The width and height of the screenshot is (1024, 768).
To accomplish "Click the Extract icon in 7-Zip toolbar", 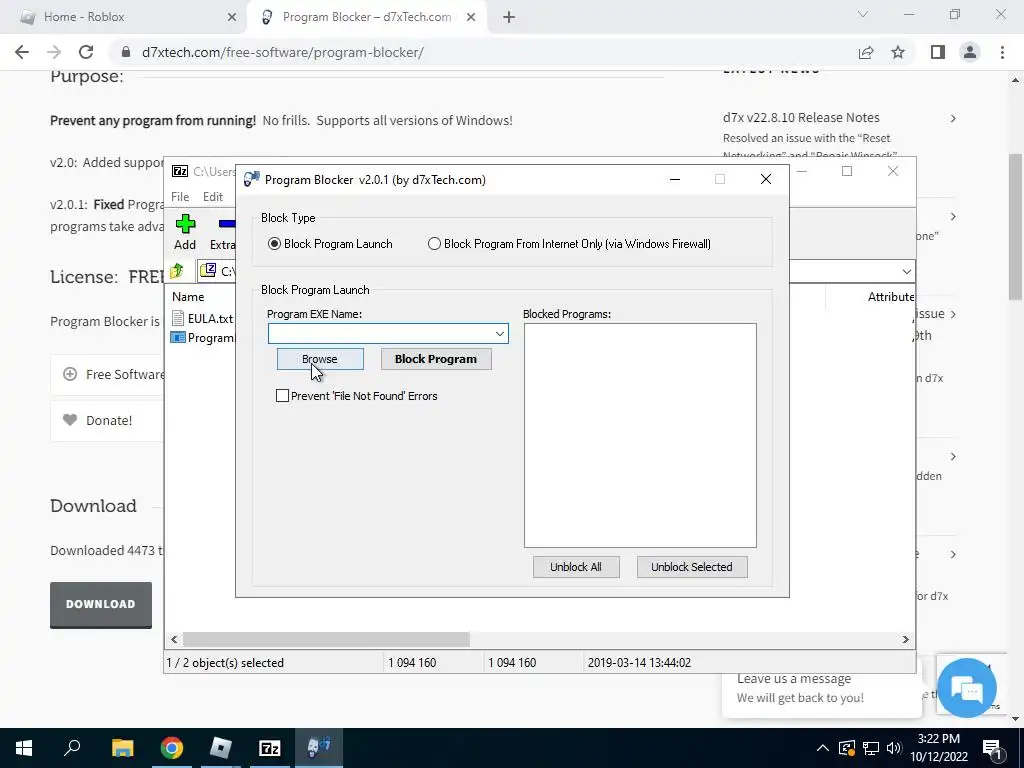I will coord(225,224).
